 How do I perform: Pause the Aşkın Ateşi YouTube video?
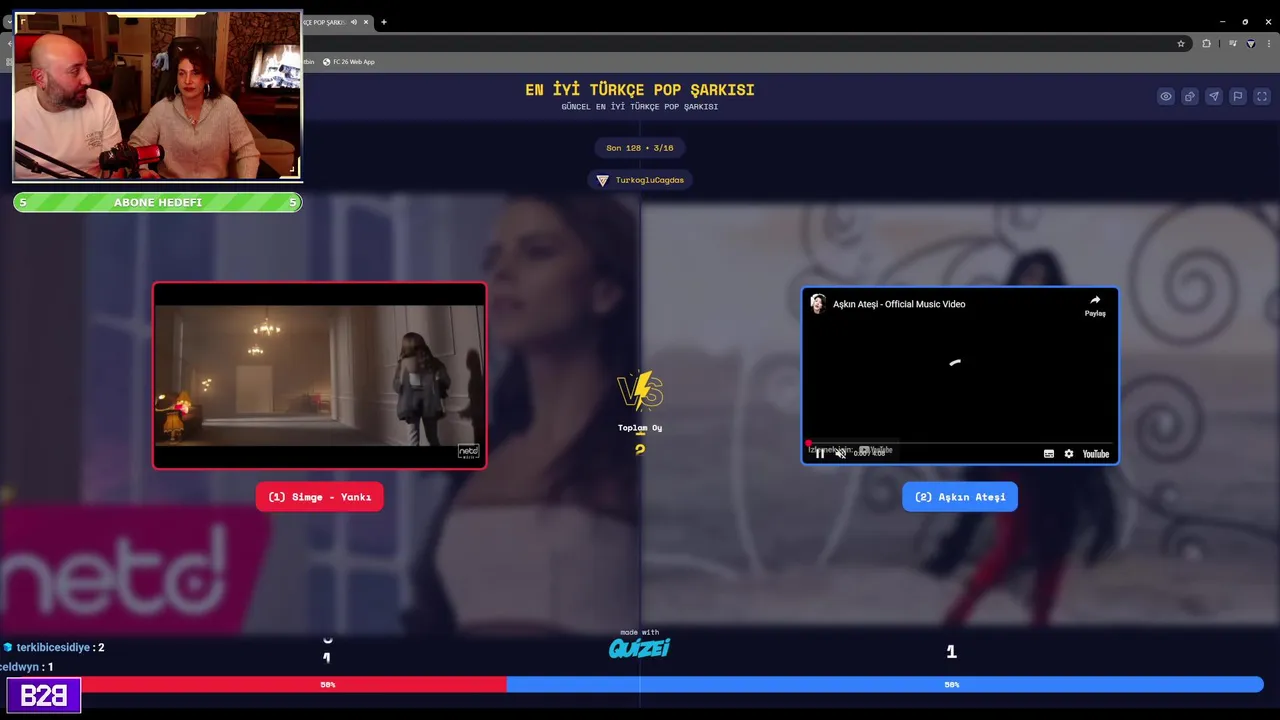[x=820, y=454]
